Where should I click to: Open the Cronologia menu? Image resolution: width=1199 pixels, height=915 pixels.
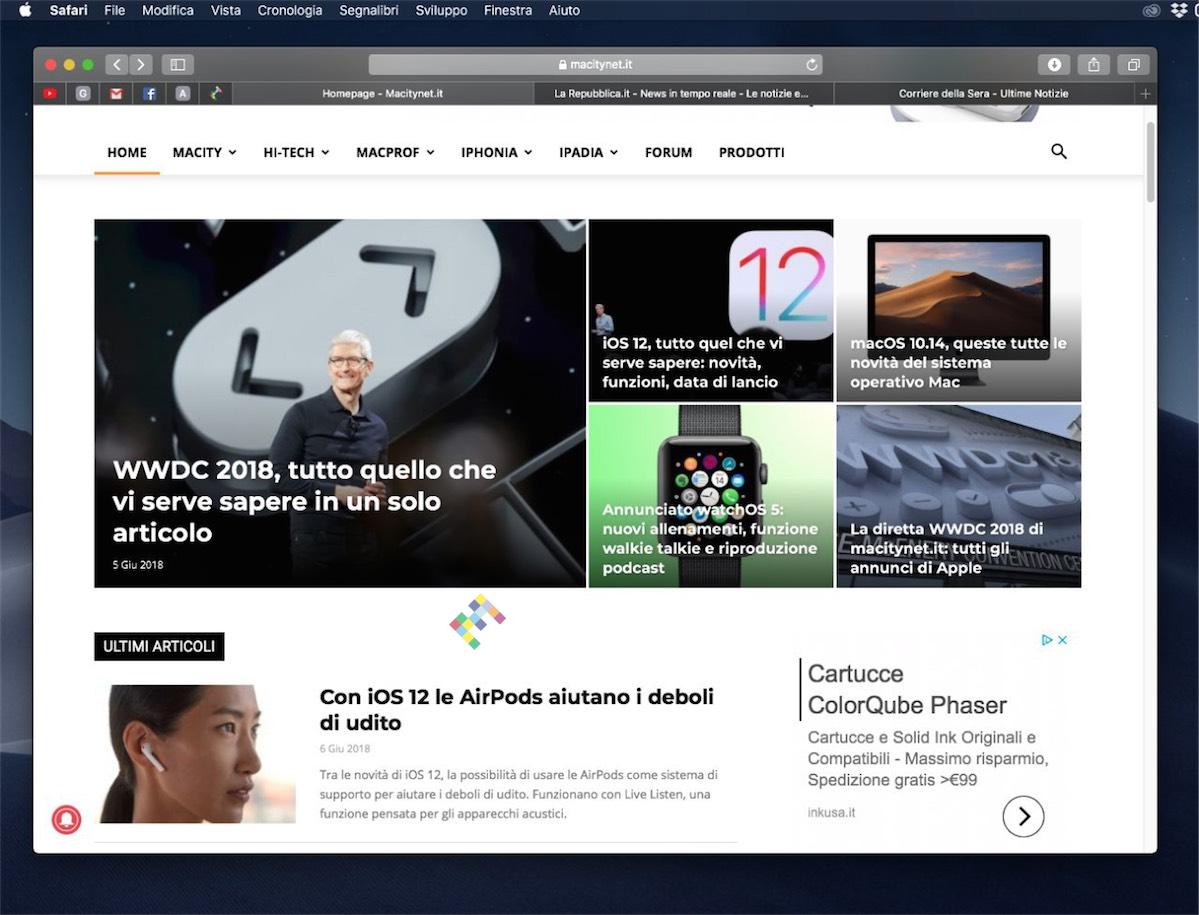(290, 10)
